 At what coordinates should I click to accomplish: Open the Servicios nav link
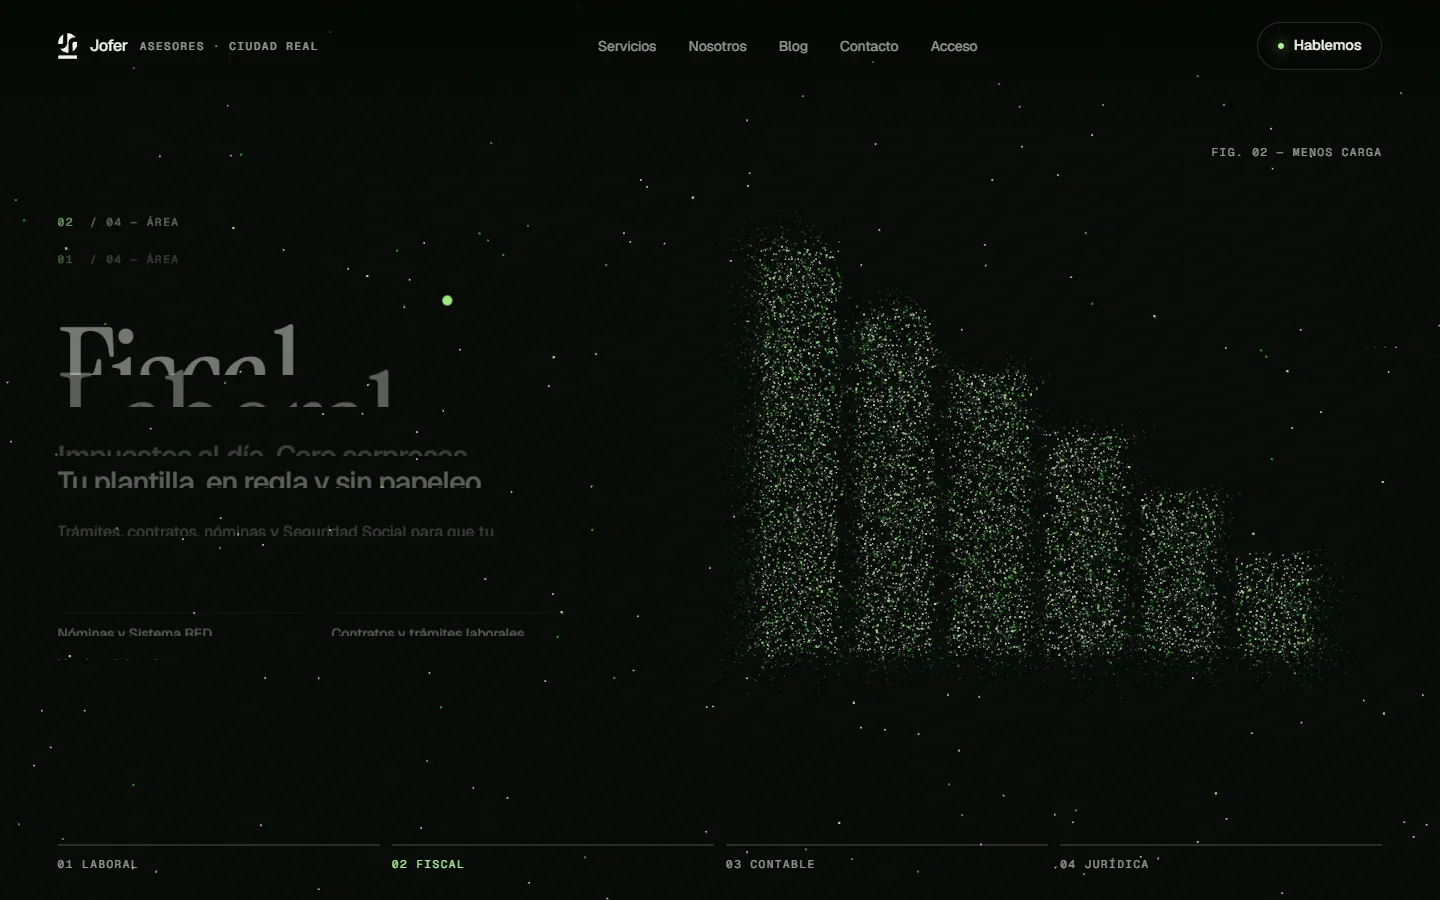[x=627, y=46]
